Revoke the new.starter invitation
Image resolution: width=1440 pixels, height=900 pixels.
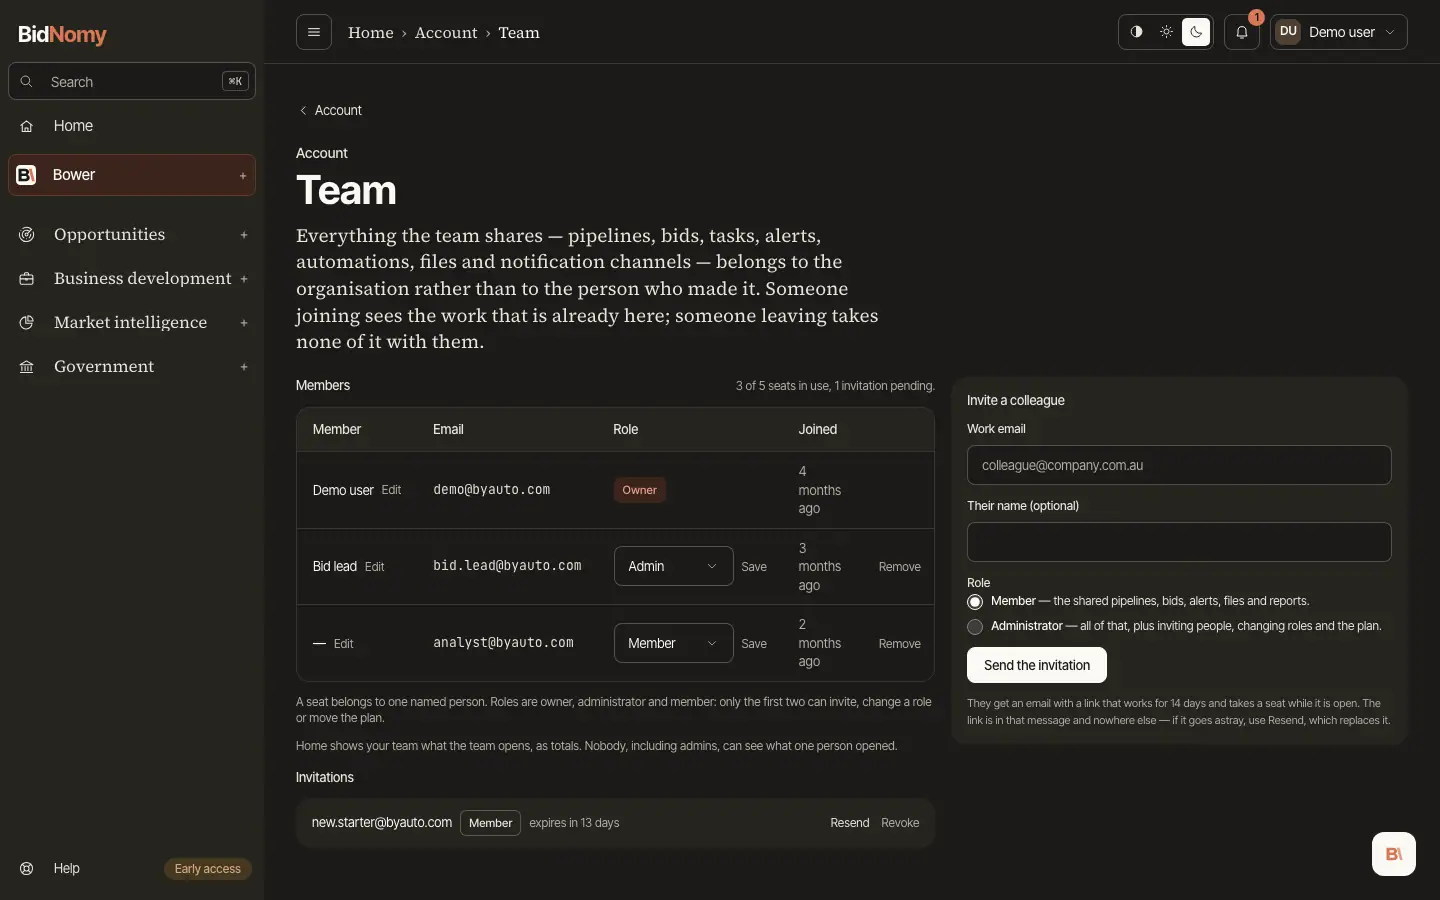click(x=900, y=823)
